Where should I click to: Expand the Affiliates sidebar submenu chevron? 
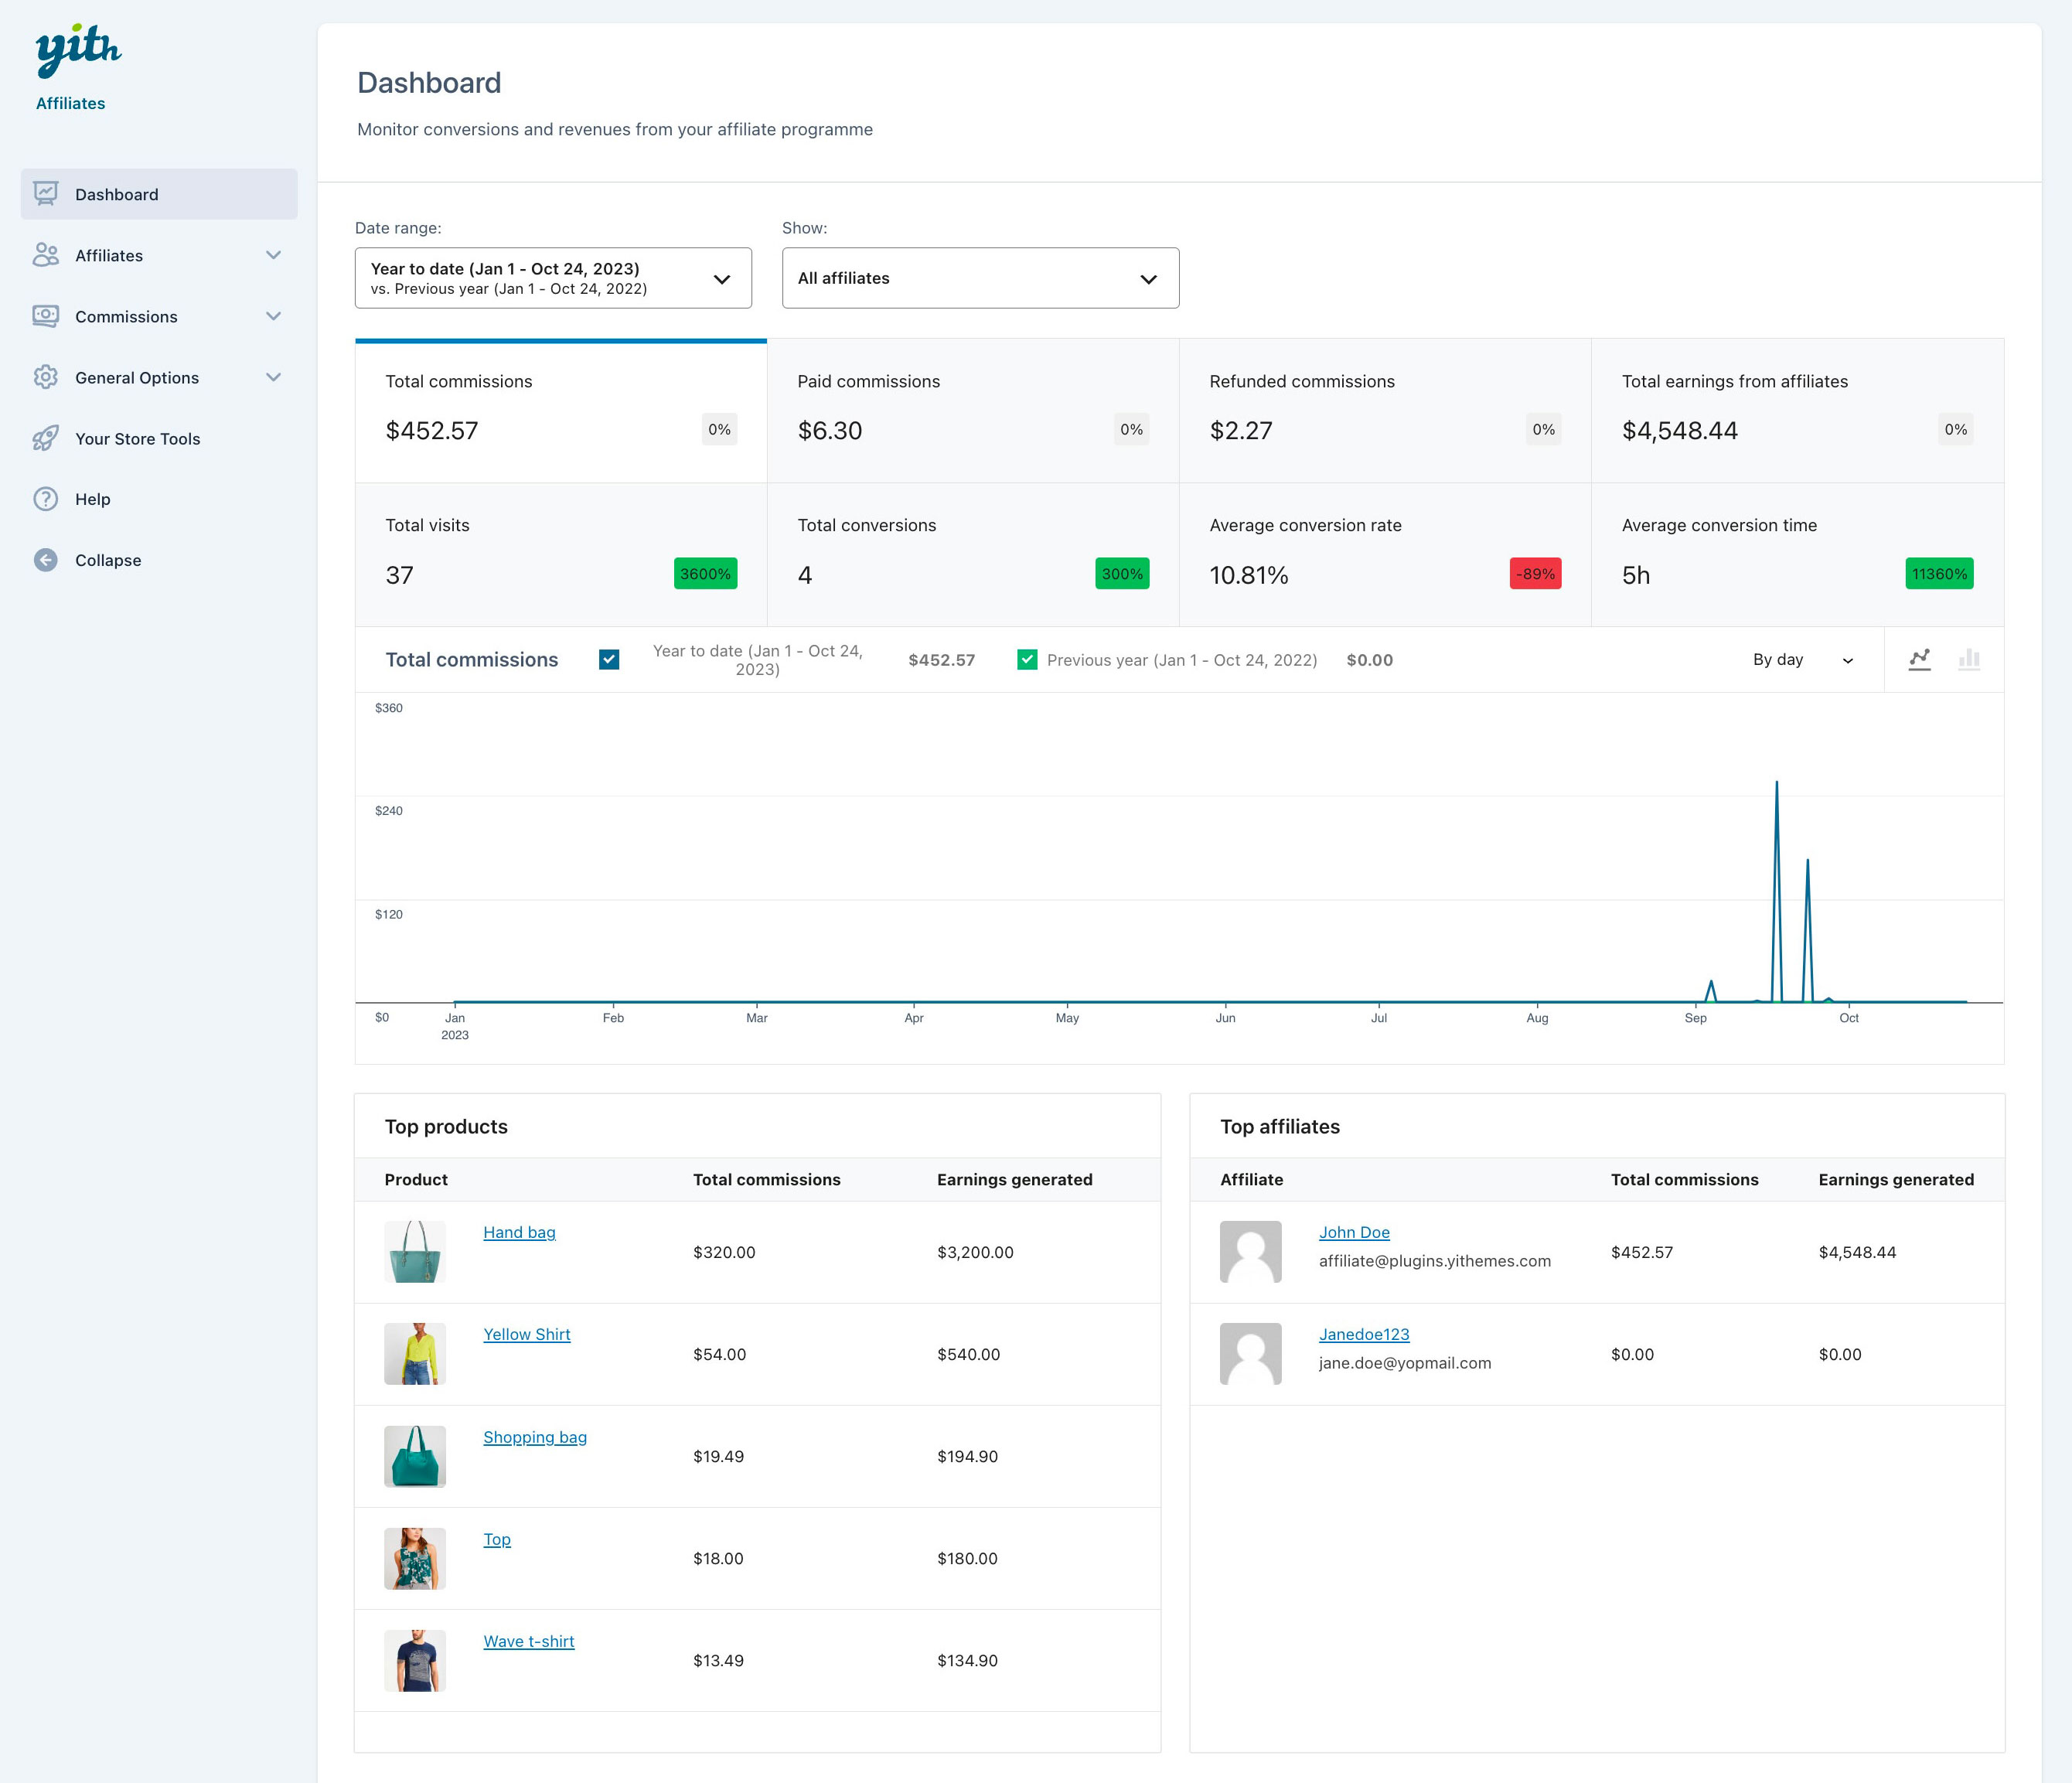coord(273,255)
